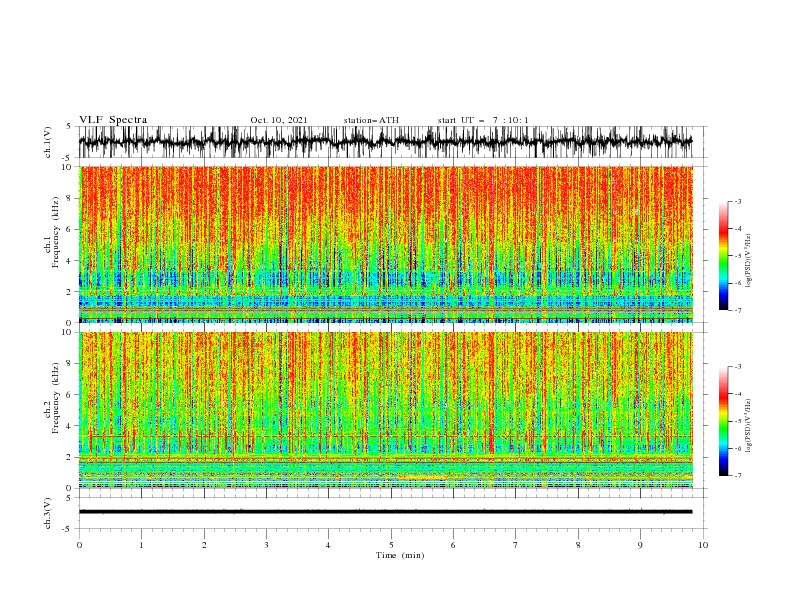Image resolution: width=792 pixels, height=612 pixels.
Task: Click the time-axis tick label "9"
Action: point(640,545)
